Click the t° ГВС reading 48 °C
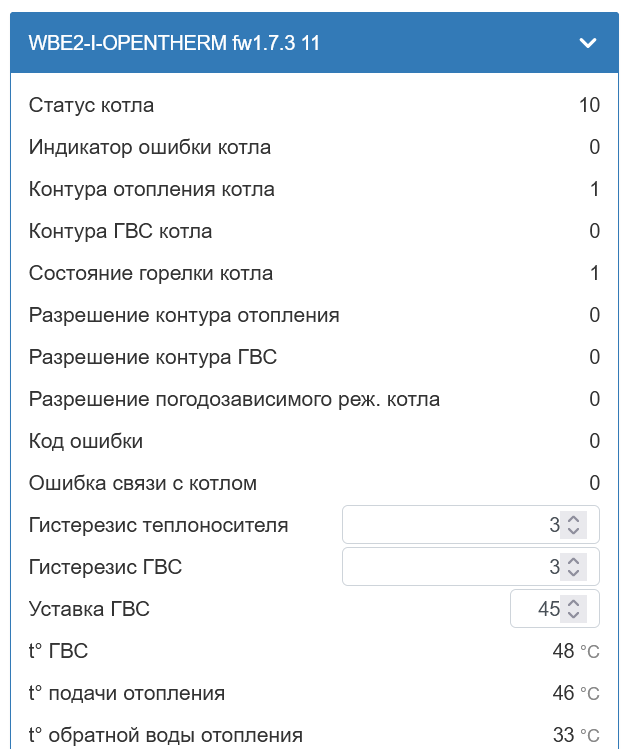The image size is (629, 749). coord(575,651)
